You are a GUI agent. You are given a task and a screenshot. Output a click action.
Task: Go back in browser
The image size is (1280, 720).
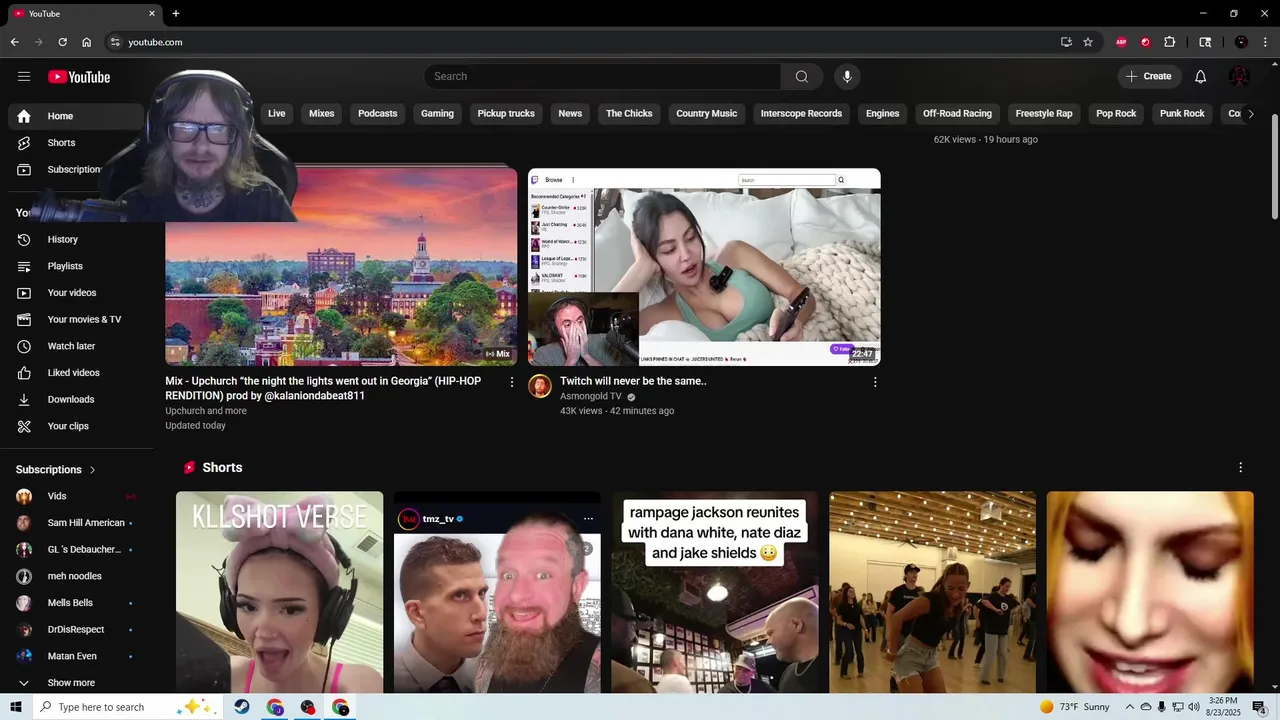click(14, 42)
